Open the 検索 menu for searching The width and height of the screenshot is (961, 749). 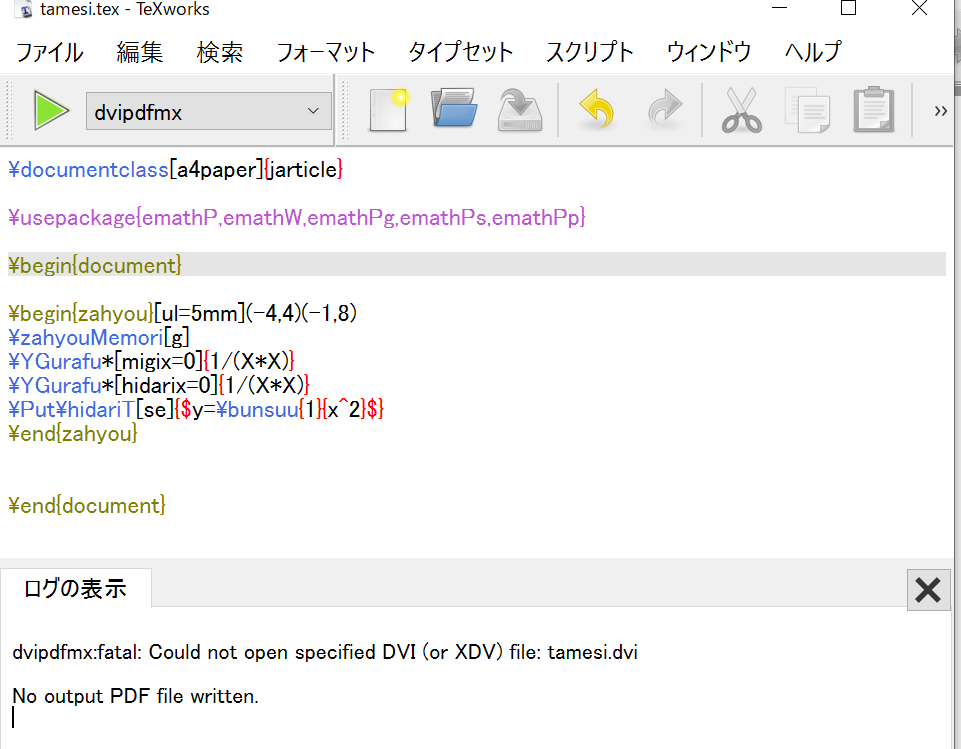coord(220,52)
